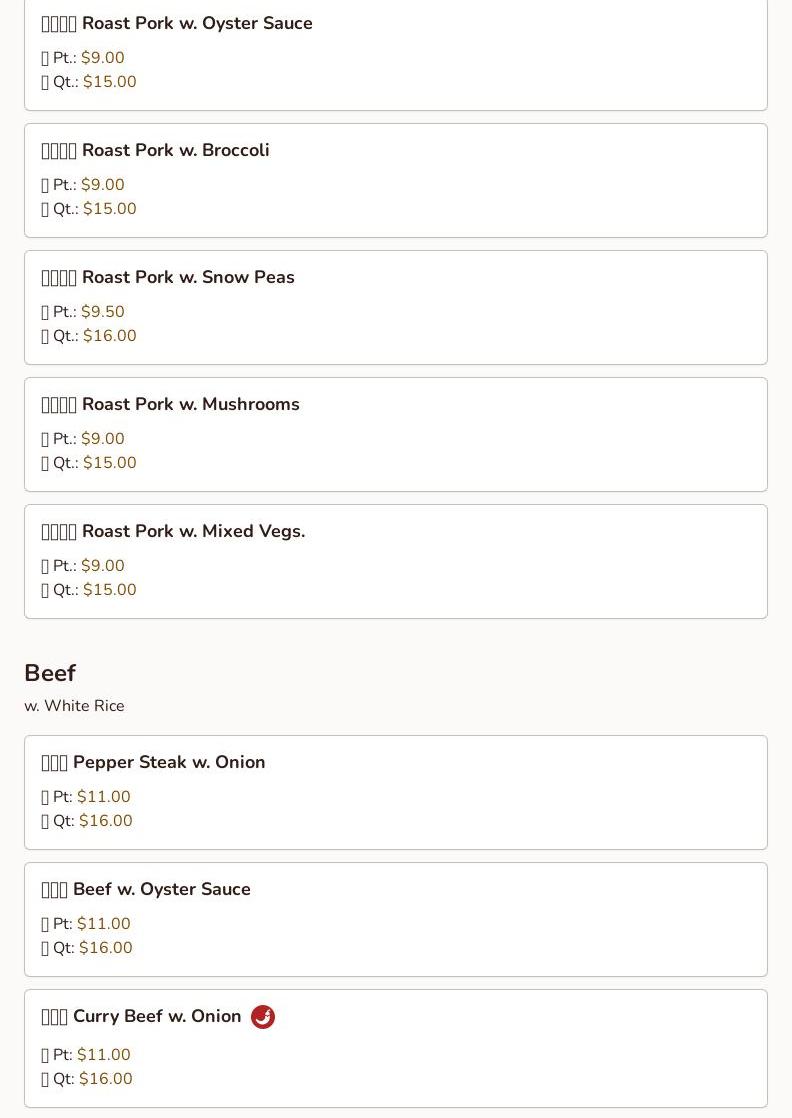Open the Roast Pork w. Broccoli item
Image resolution: width=792 pixels, height=1118 pixels.
click(175, 150)
